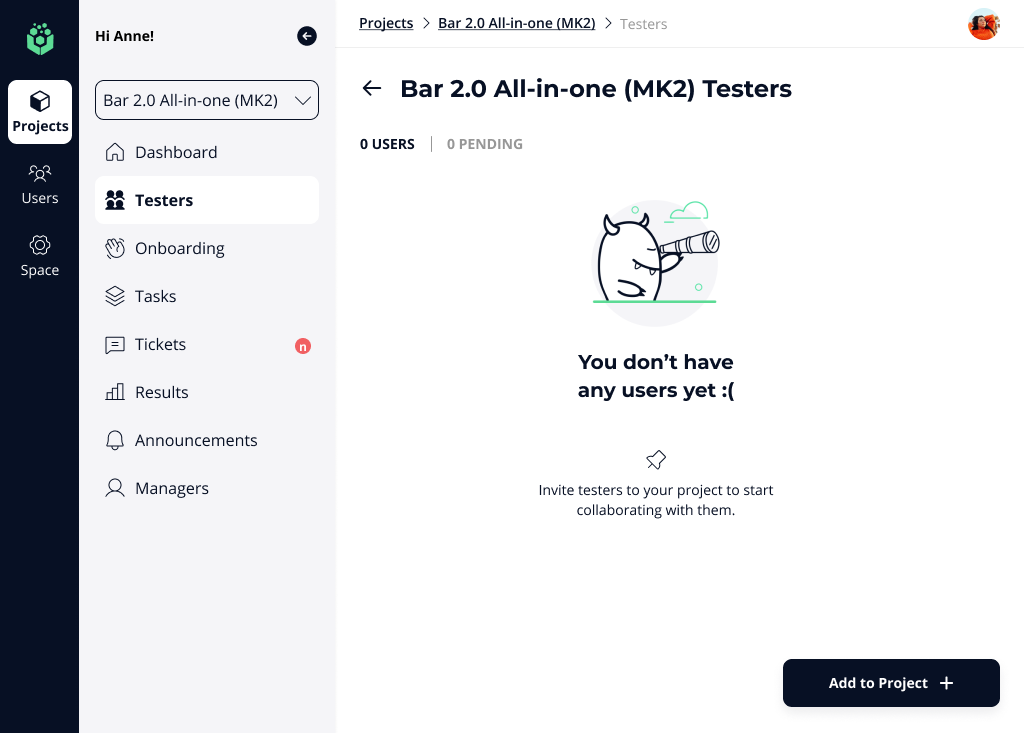Click the red Tickets notification badge
The image size is (1024, 733).
(303, 346)
